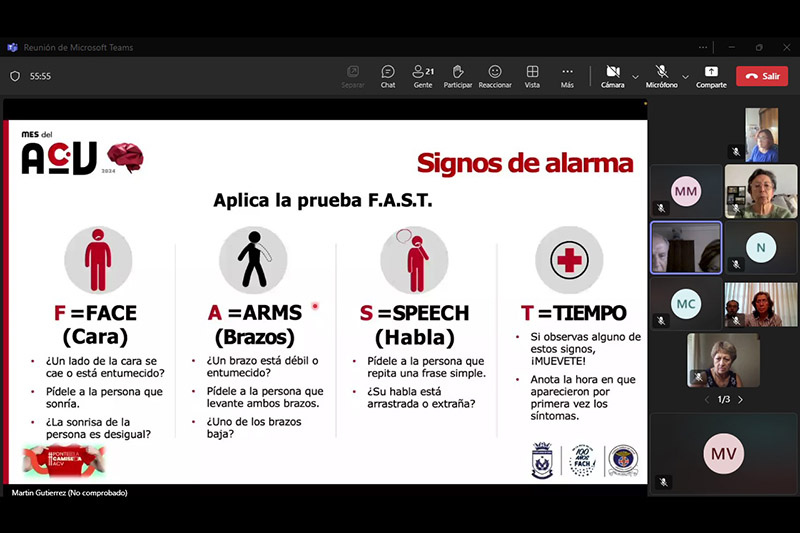Click the text ¿Uno de los brazos baja?
The image size is (800, 533).
254,427
